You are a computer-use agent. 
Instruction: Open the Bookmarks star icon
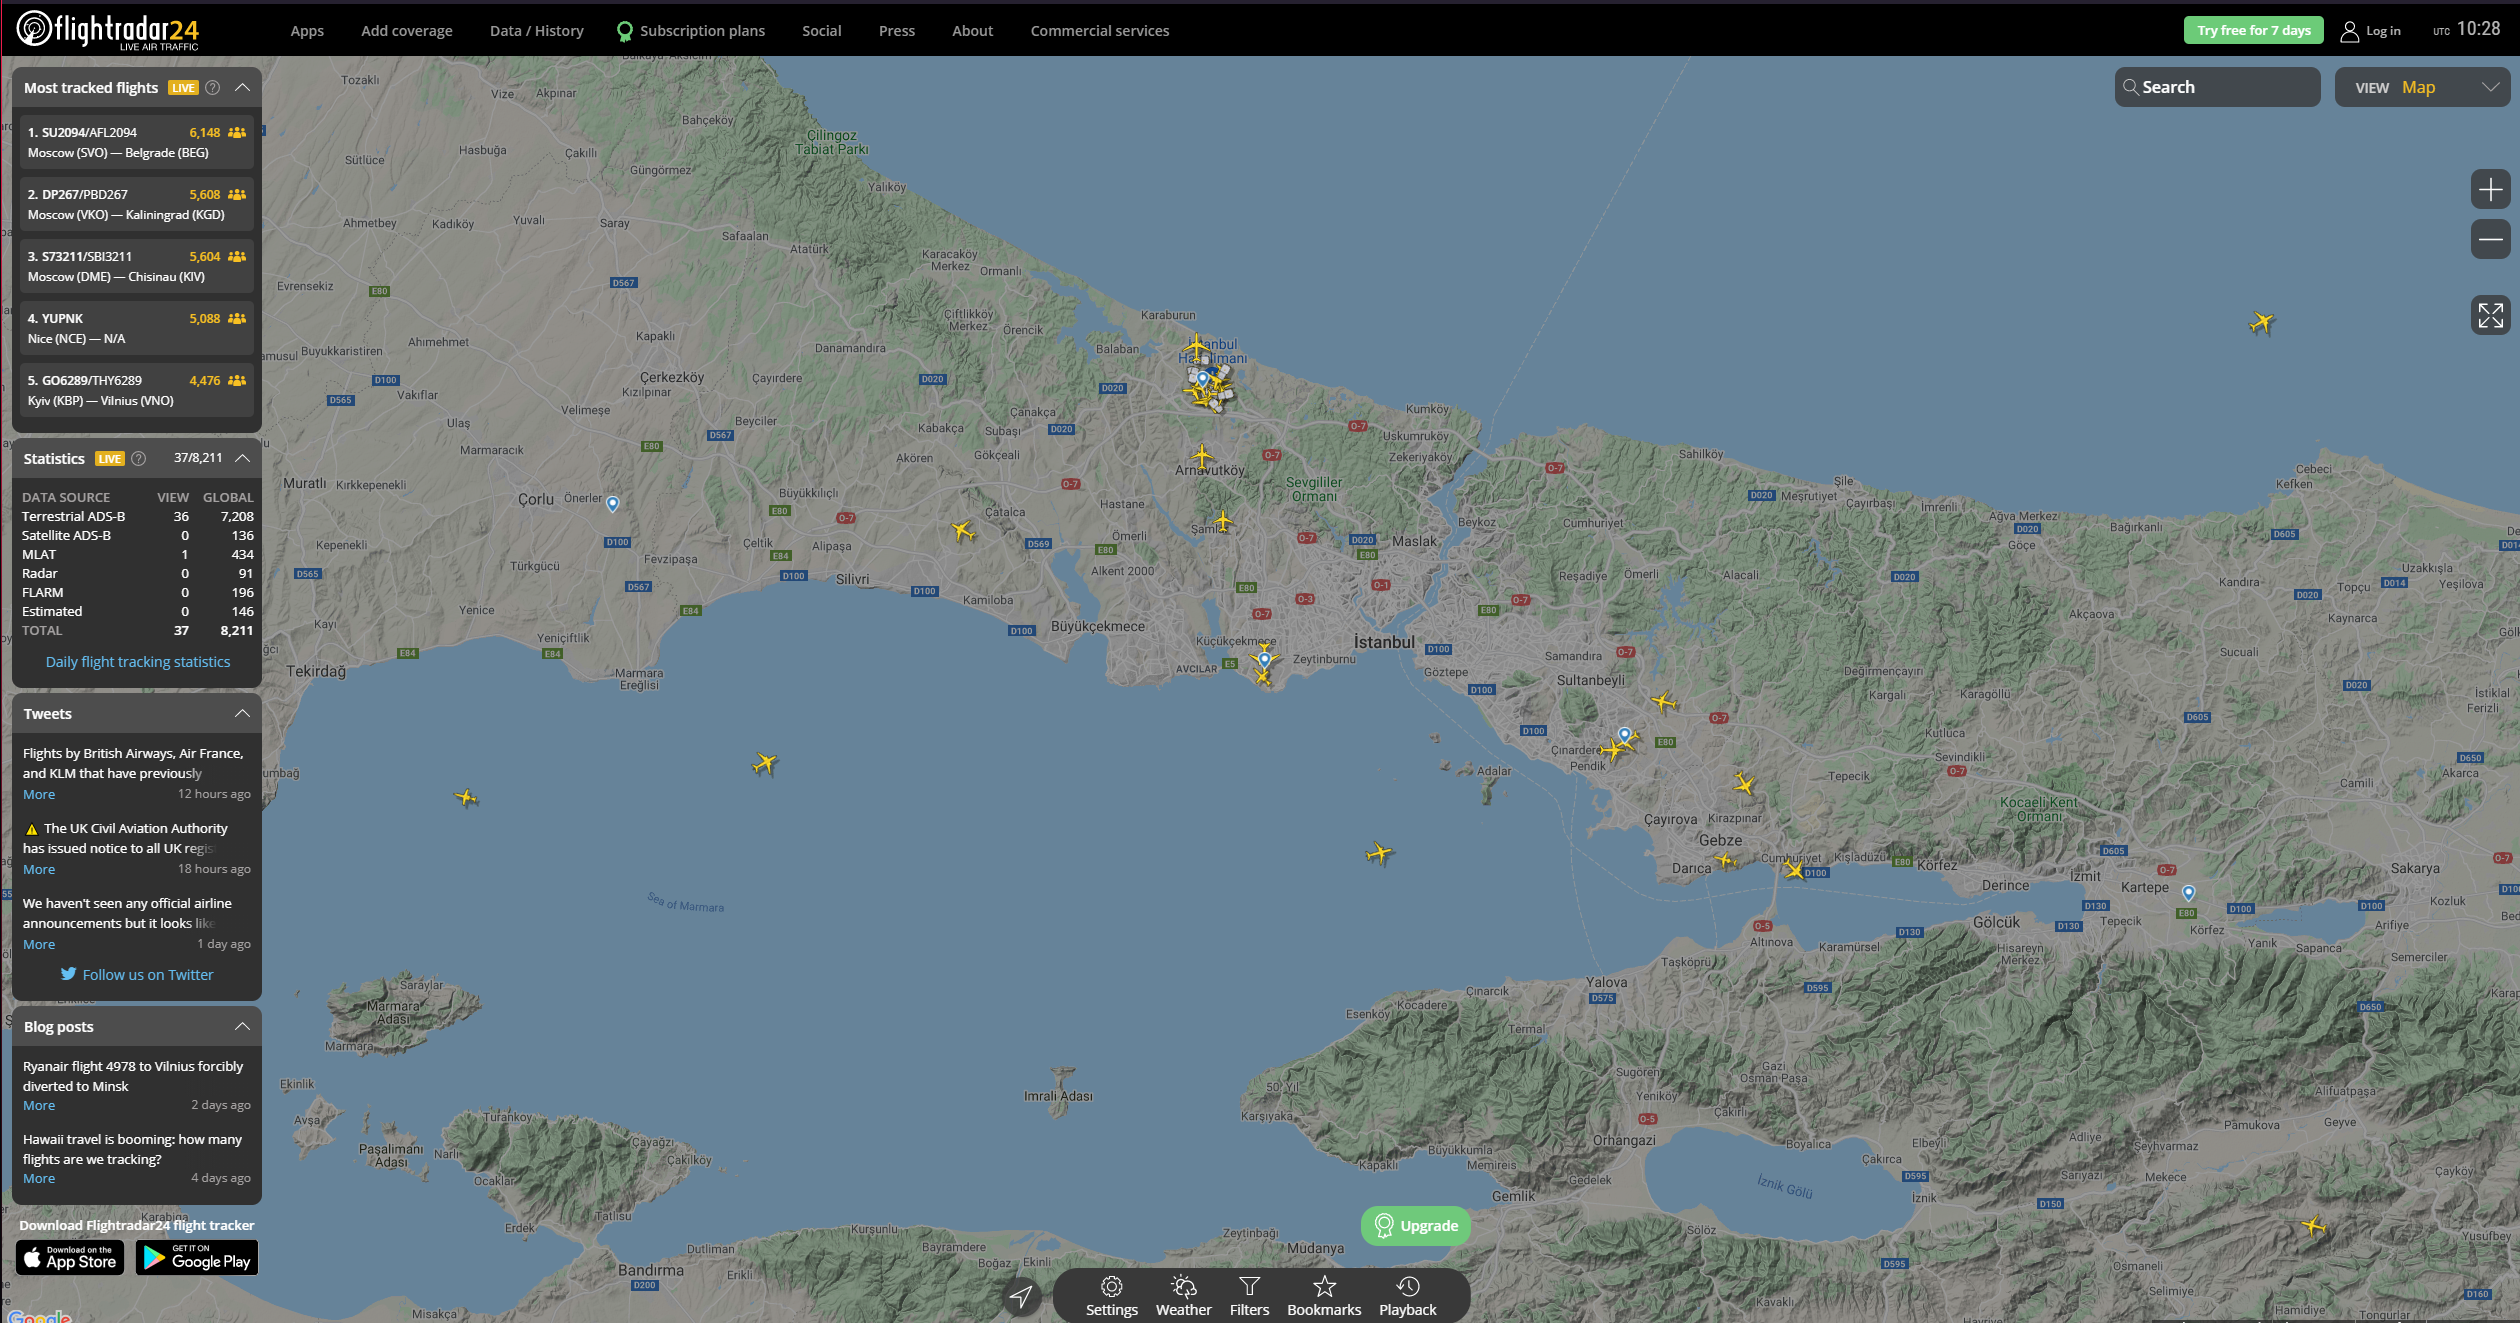(x=1324, y=1285)
